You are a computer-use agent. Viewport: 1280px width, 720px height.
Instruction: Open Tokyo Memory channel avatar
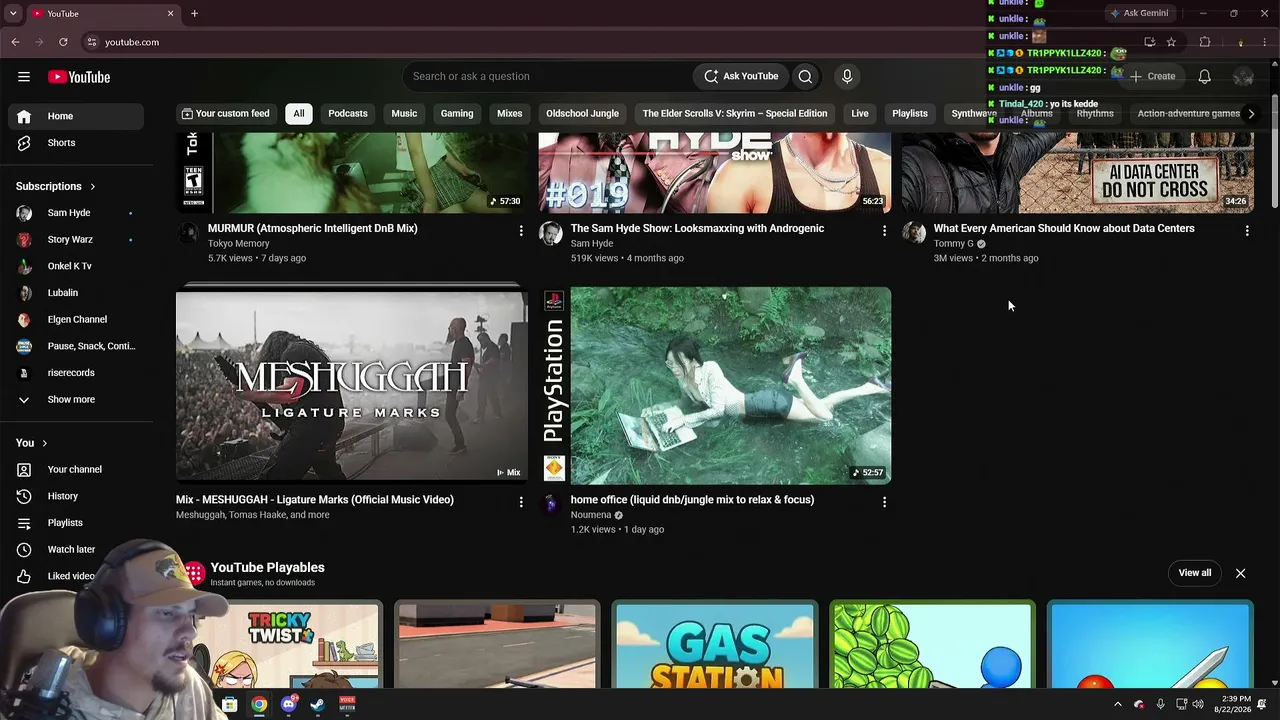188,233
